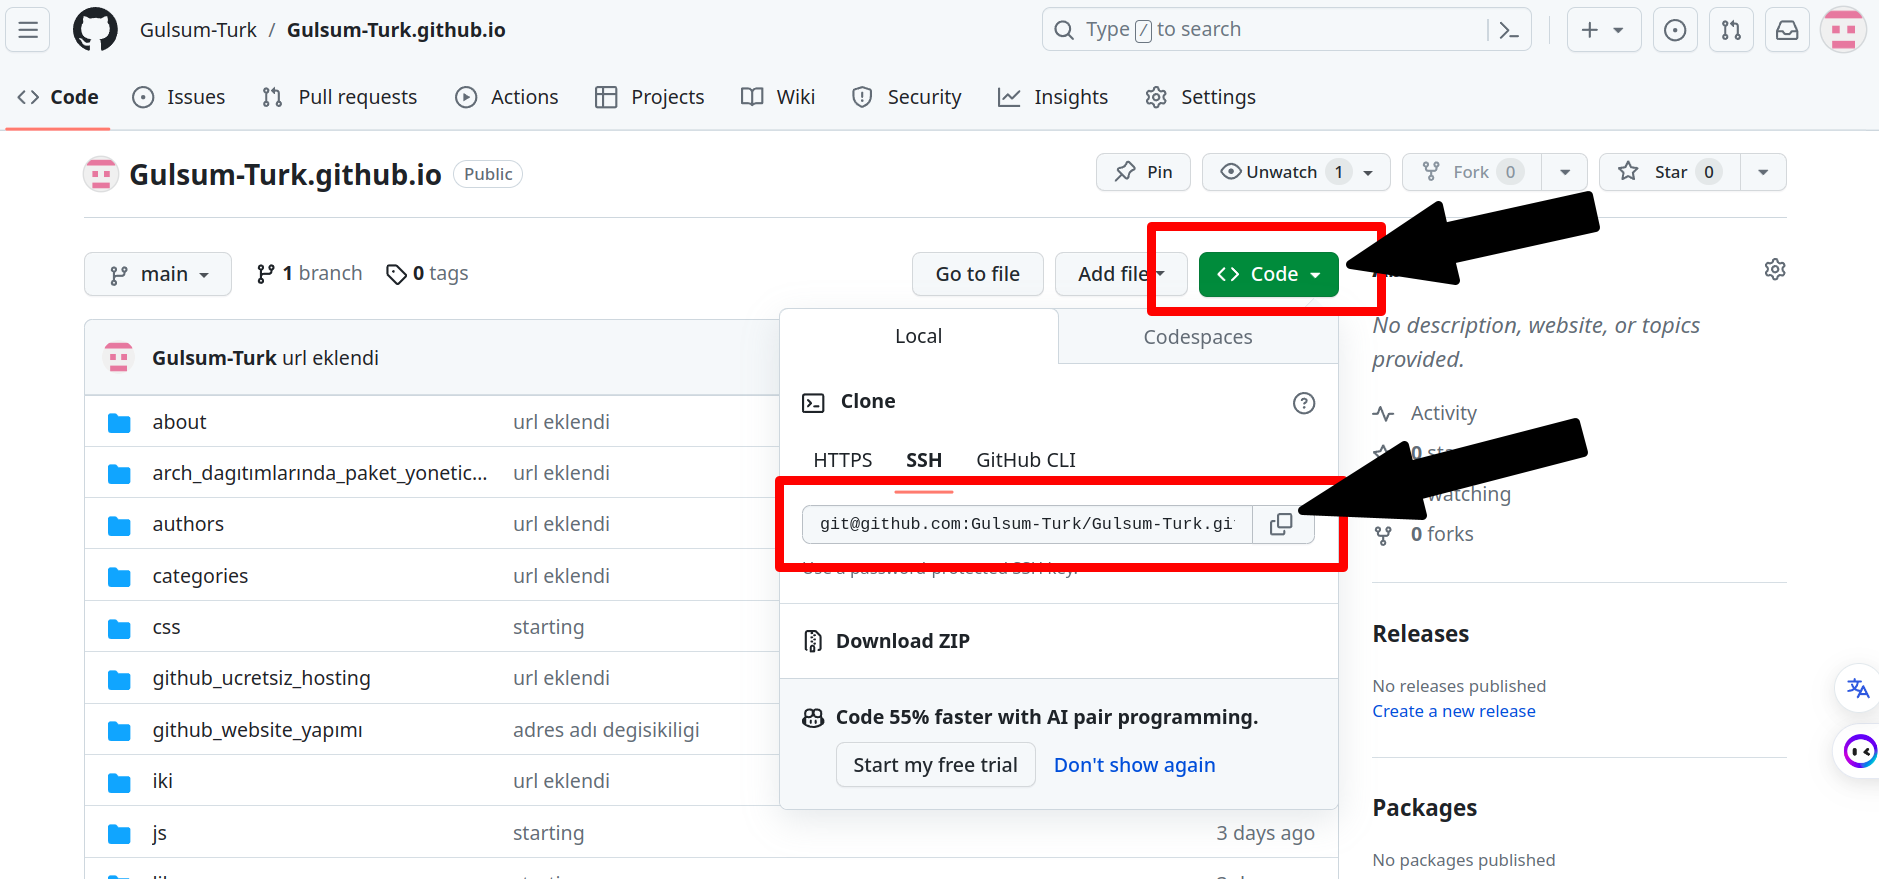1879x879 pixels.
Task: Open commit message 'adres adı degisikiligi'
Action: pos(606,730)
